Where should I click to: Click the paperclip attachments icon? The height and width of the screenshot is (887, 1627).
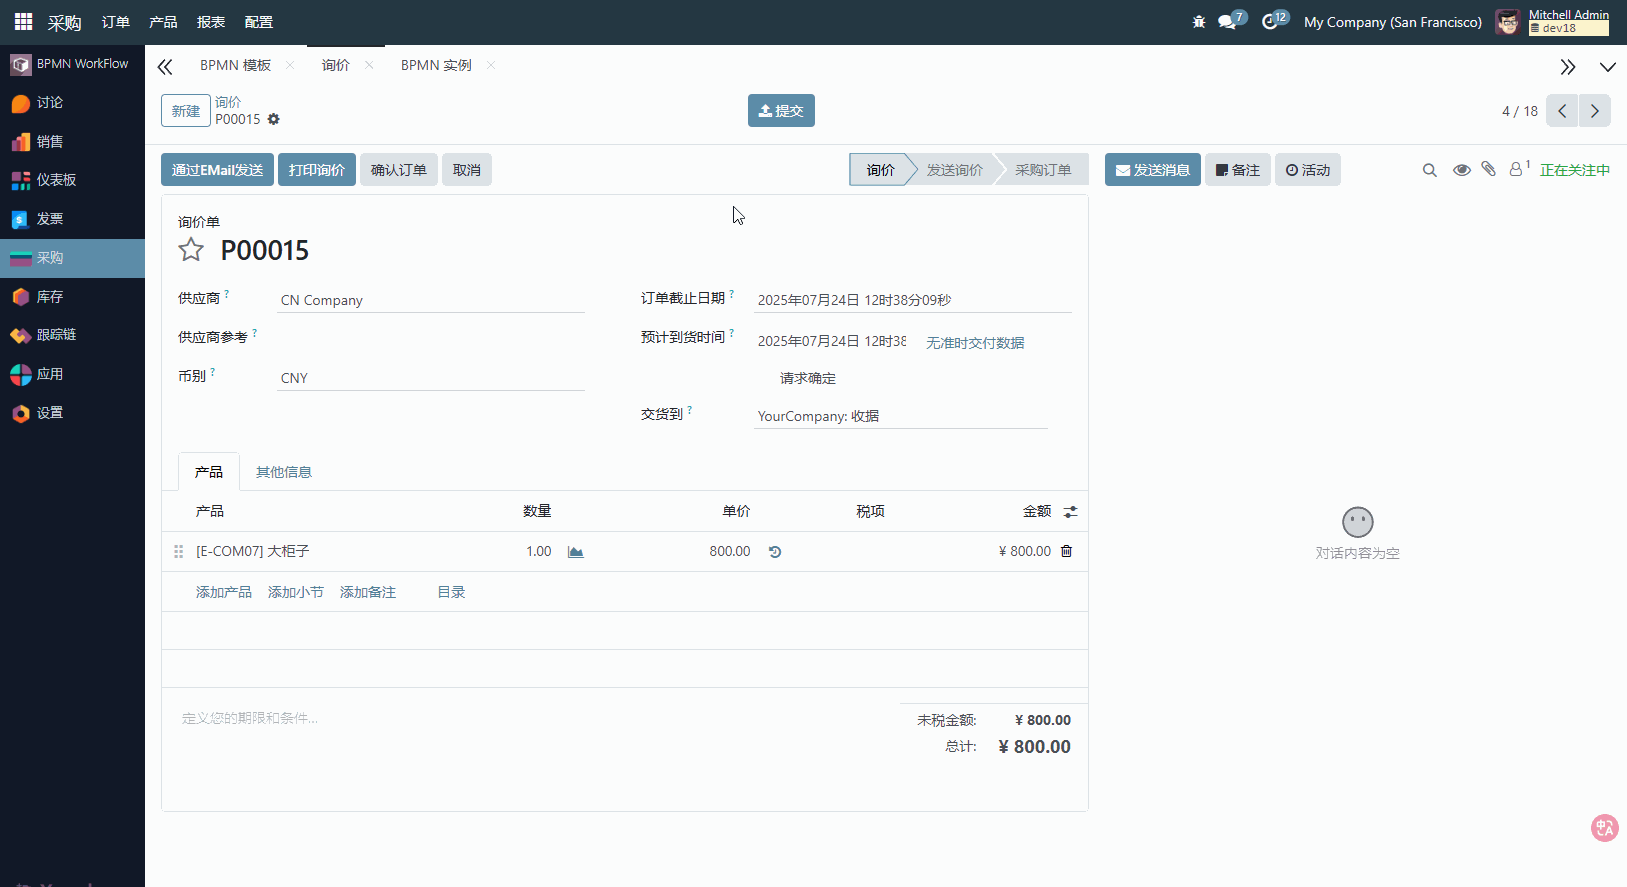[x=1488, y=170]
